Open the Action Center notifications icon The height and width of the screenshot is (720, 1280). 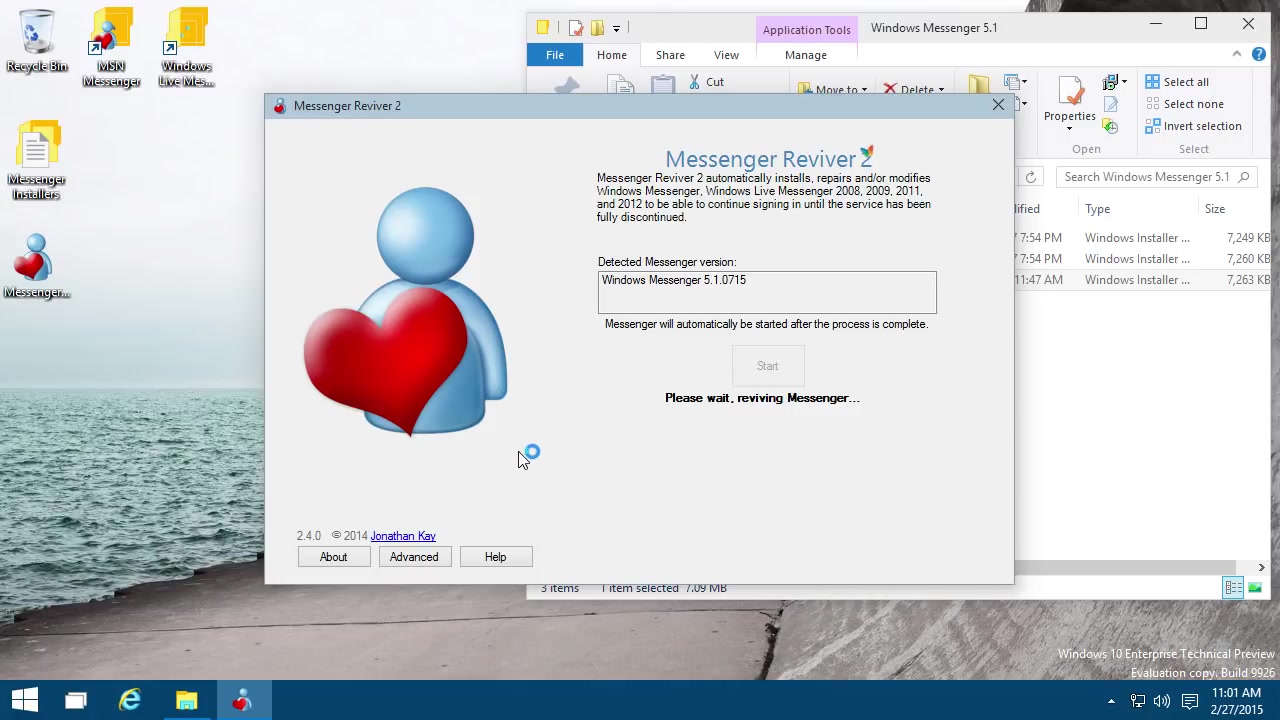[x=1189, y=701]
